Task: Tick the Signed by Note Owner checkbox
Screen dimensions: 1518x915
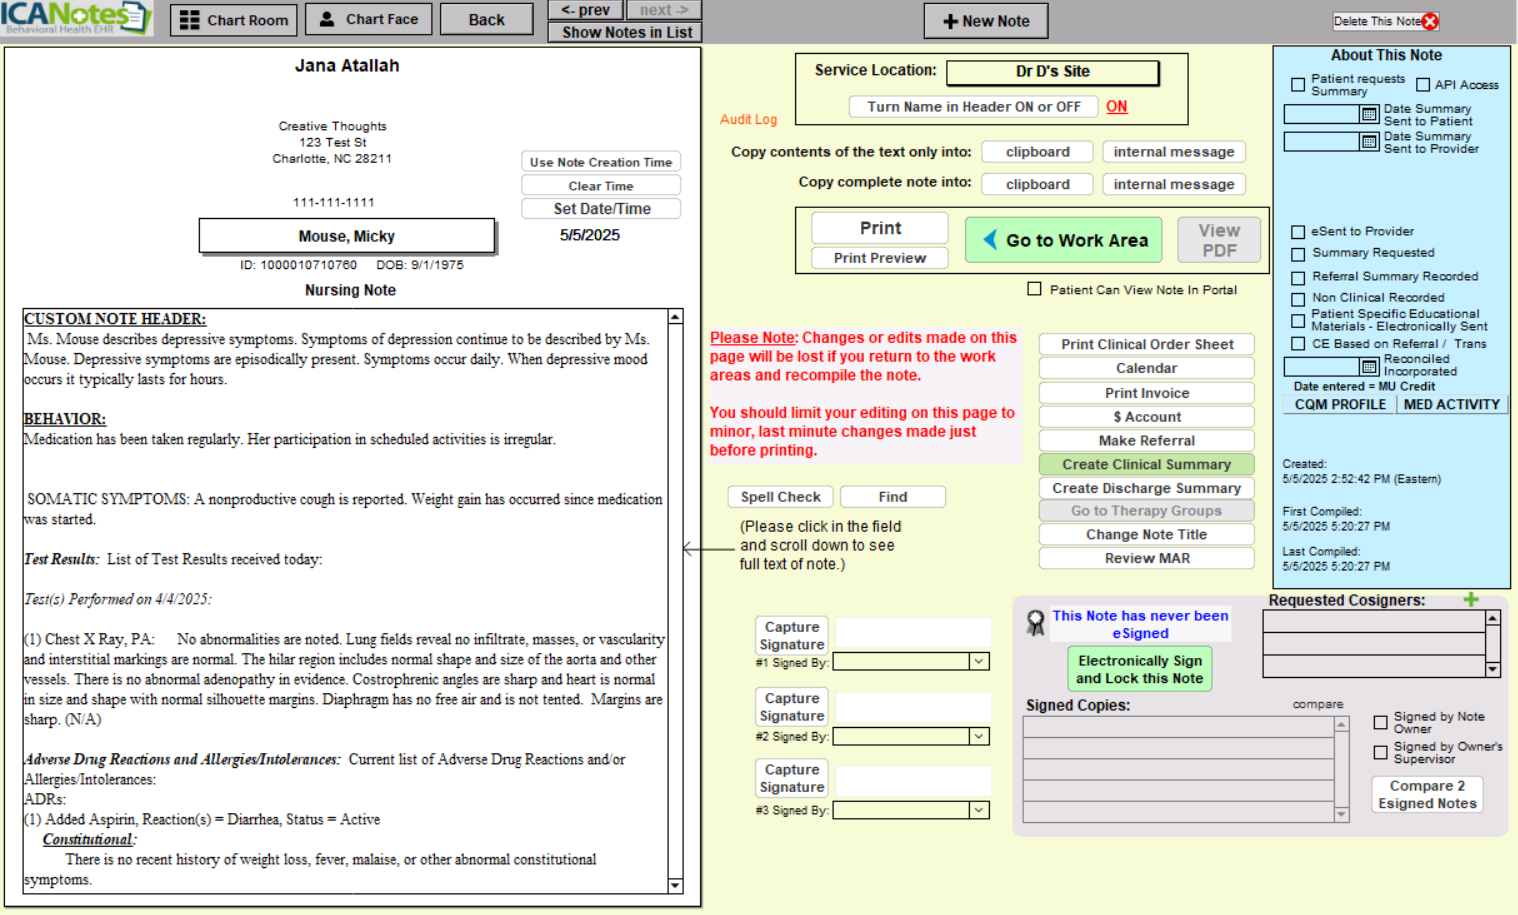Action: point(1380,722)
